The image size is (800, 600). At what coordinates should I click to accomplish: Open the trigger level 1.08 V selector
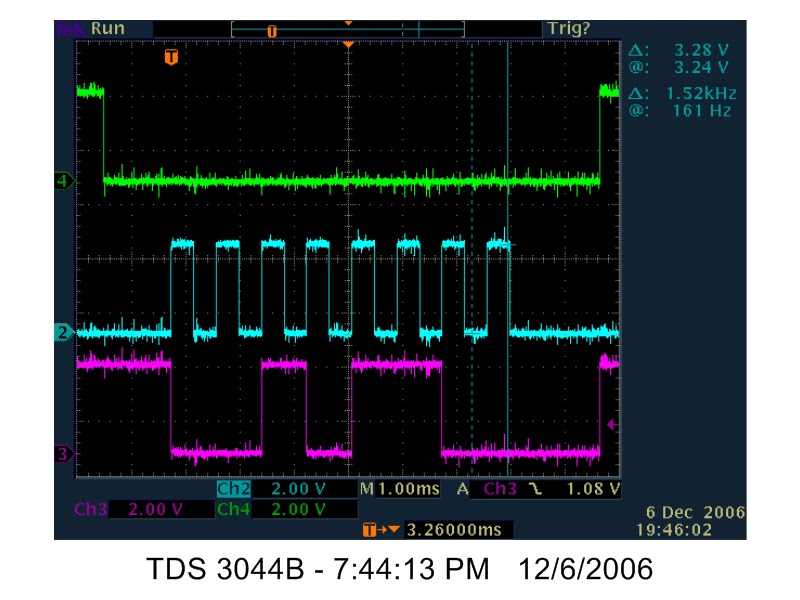coord(593,490)
